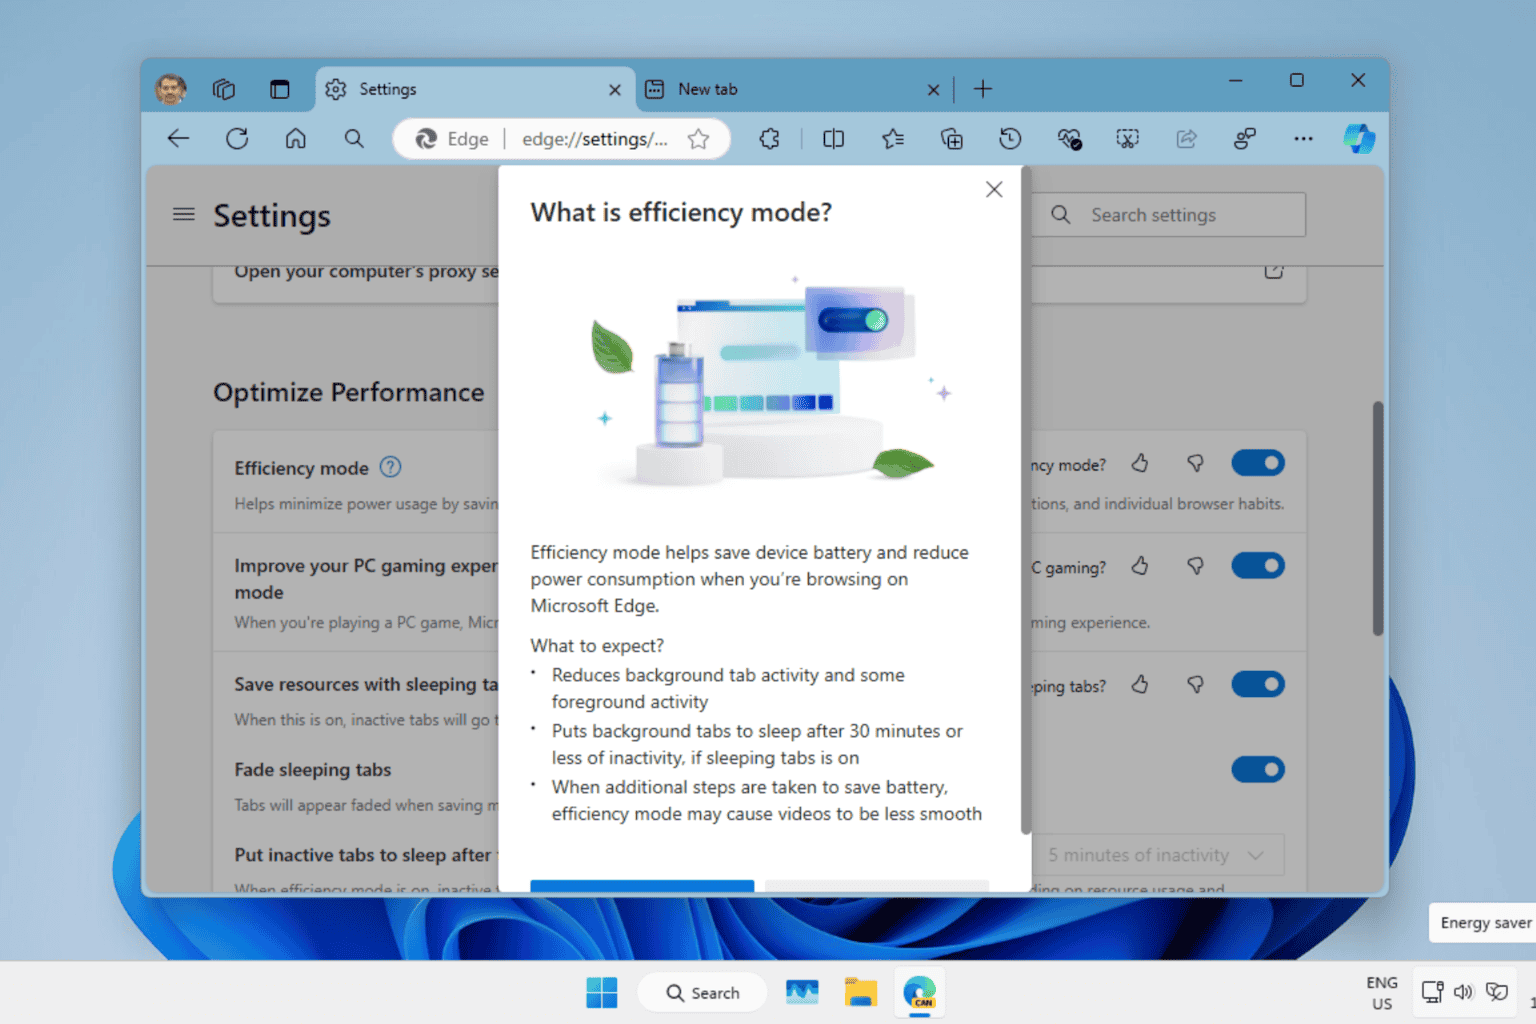The width and height of the screenshot is (1536, 1024).
Task: Thumbs up for sleeping tabs feedback
Action: point(1140,685)
